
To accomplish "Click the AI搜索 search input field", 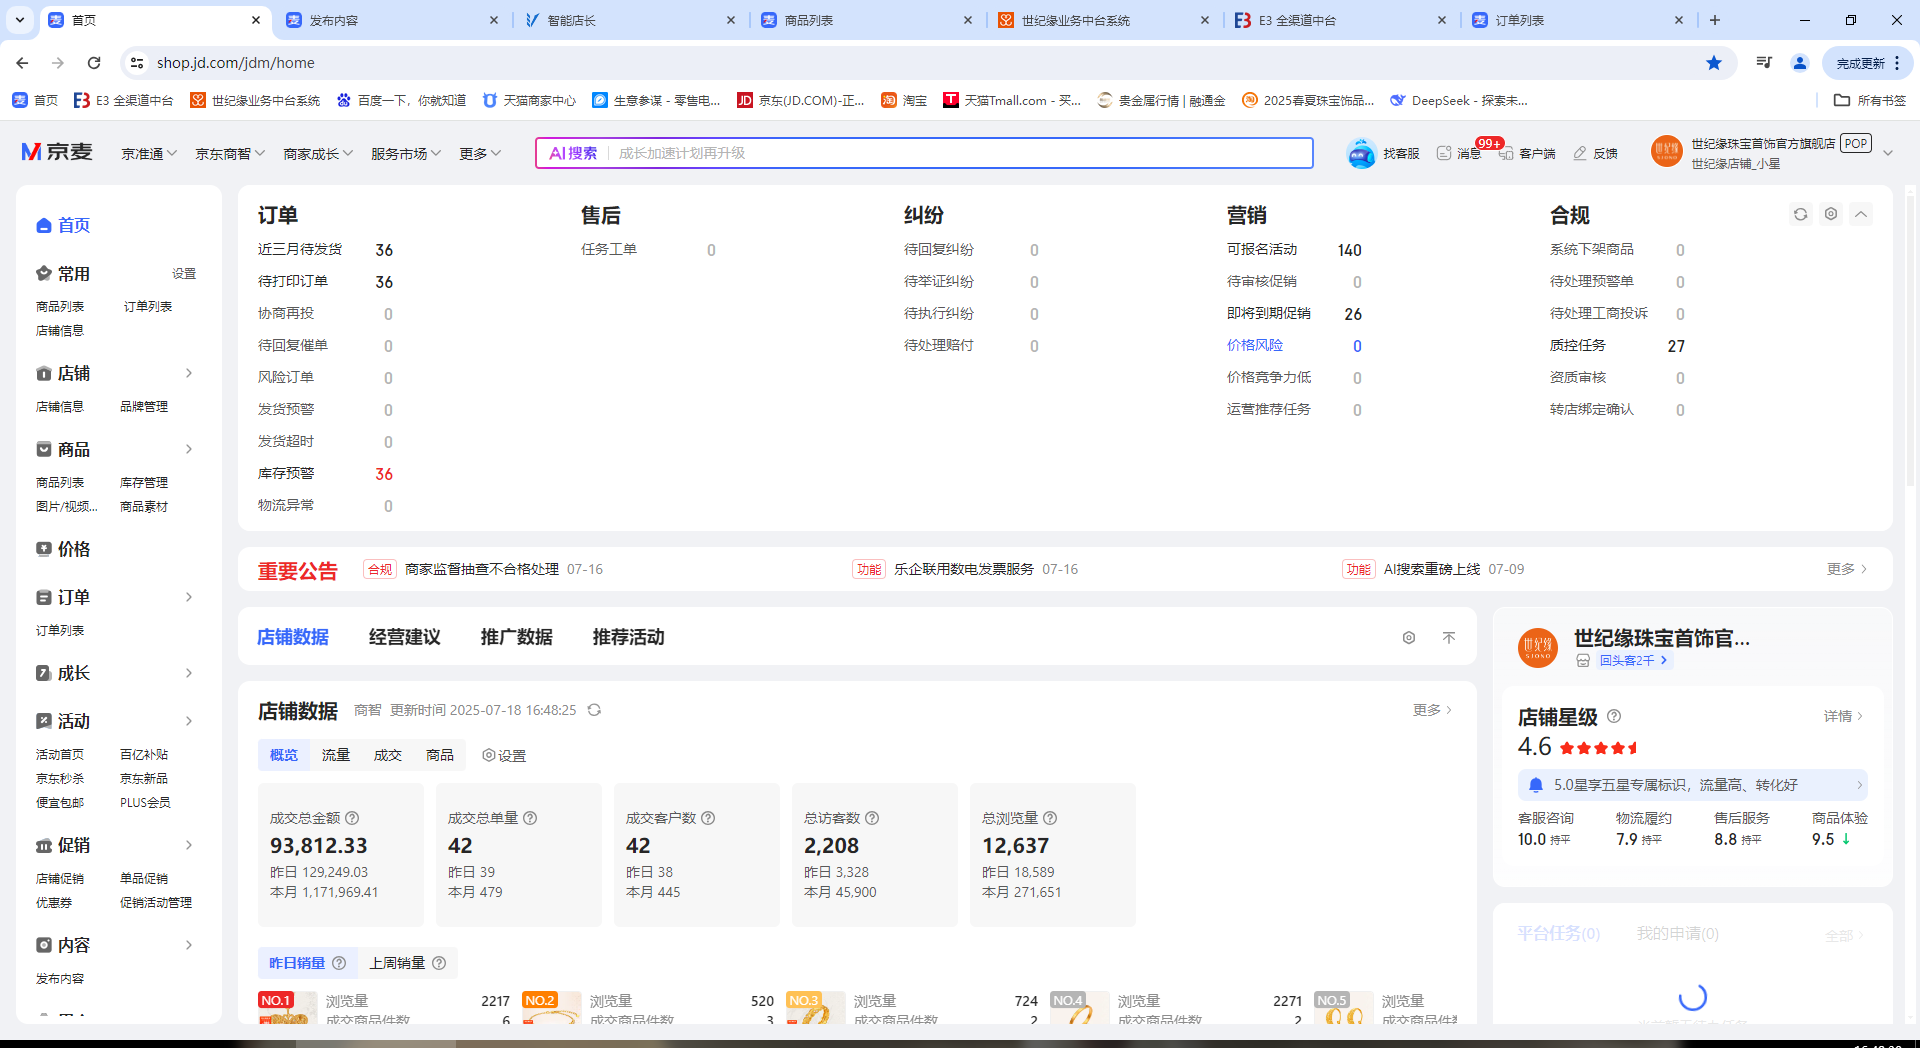I will coord(960,154).
